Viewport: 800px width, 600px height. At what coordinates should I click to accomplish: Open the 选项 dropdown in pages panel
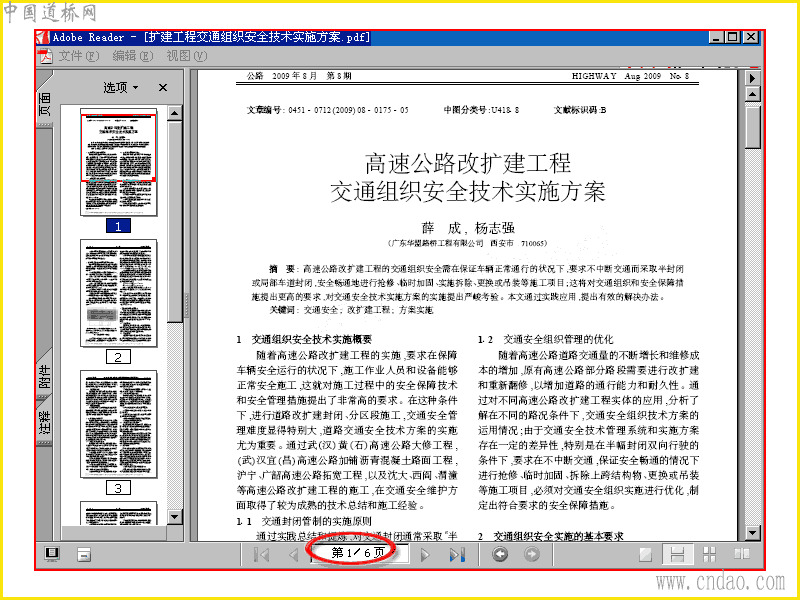pyautogui.click(x=121, y=87)
